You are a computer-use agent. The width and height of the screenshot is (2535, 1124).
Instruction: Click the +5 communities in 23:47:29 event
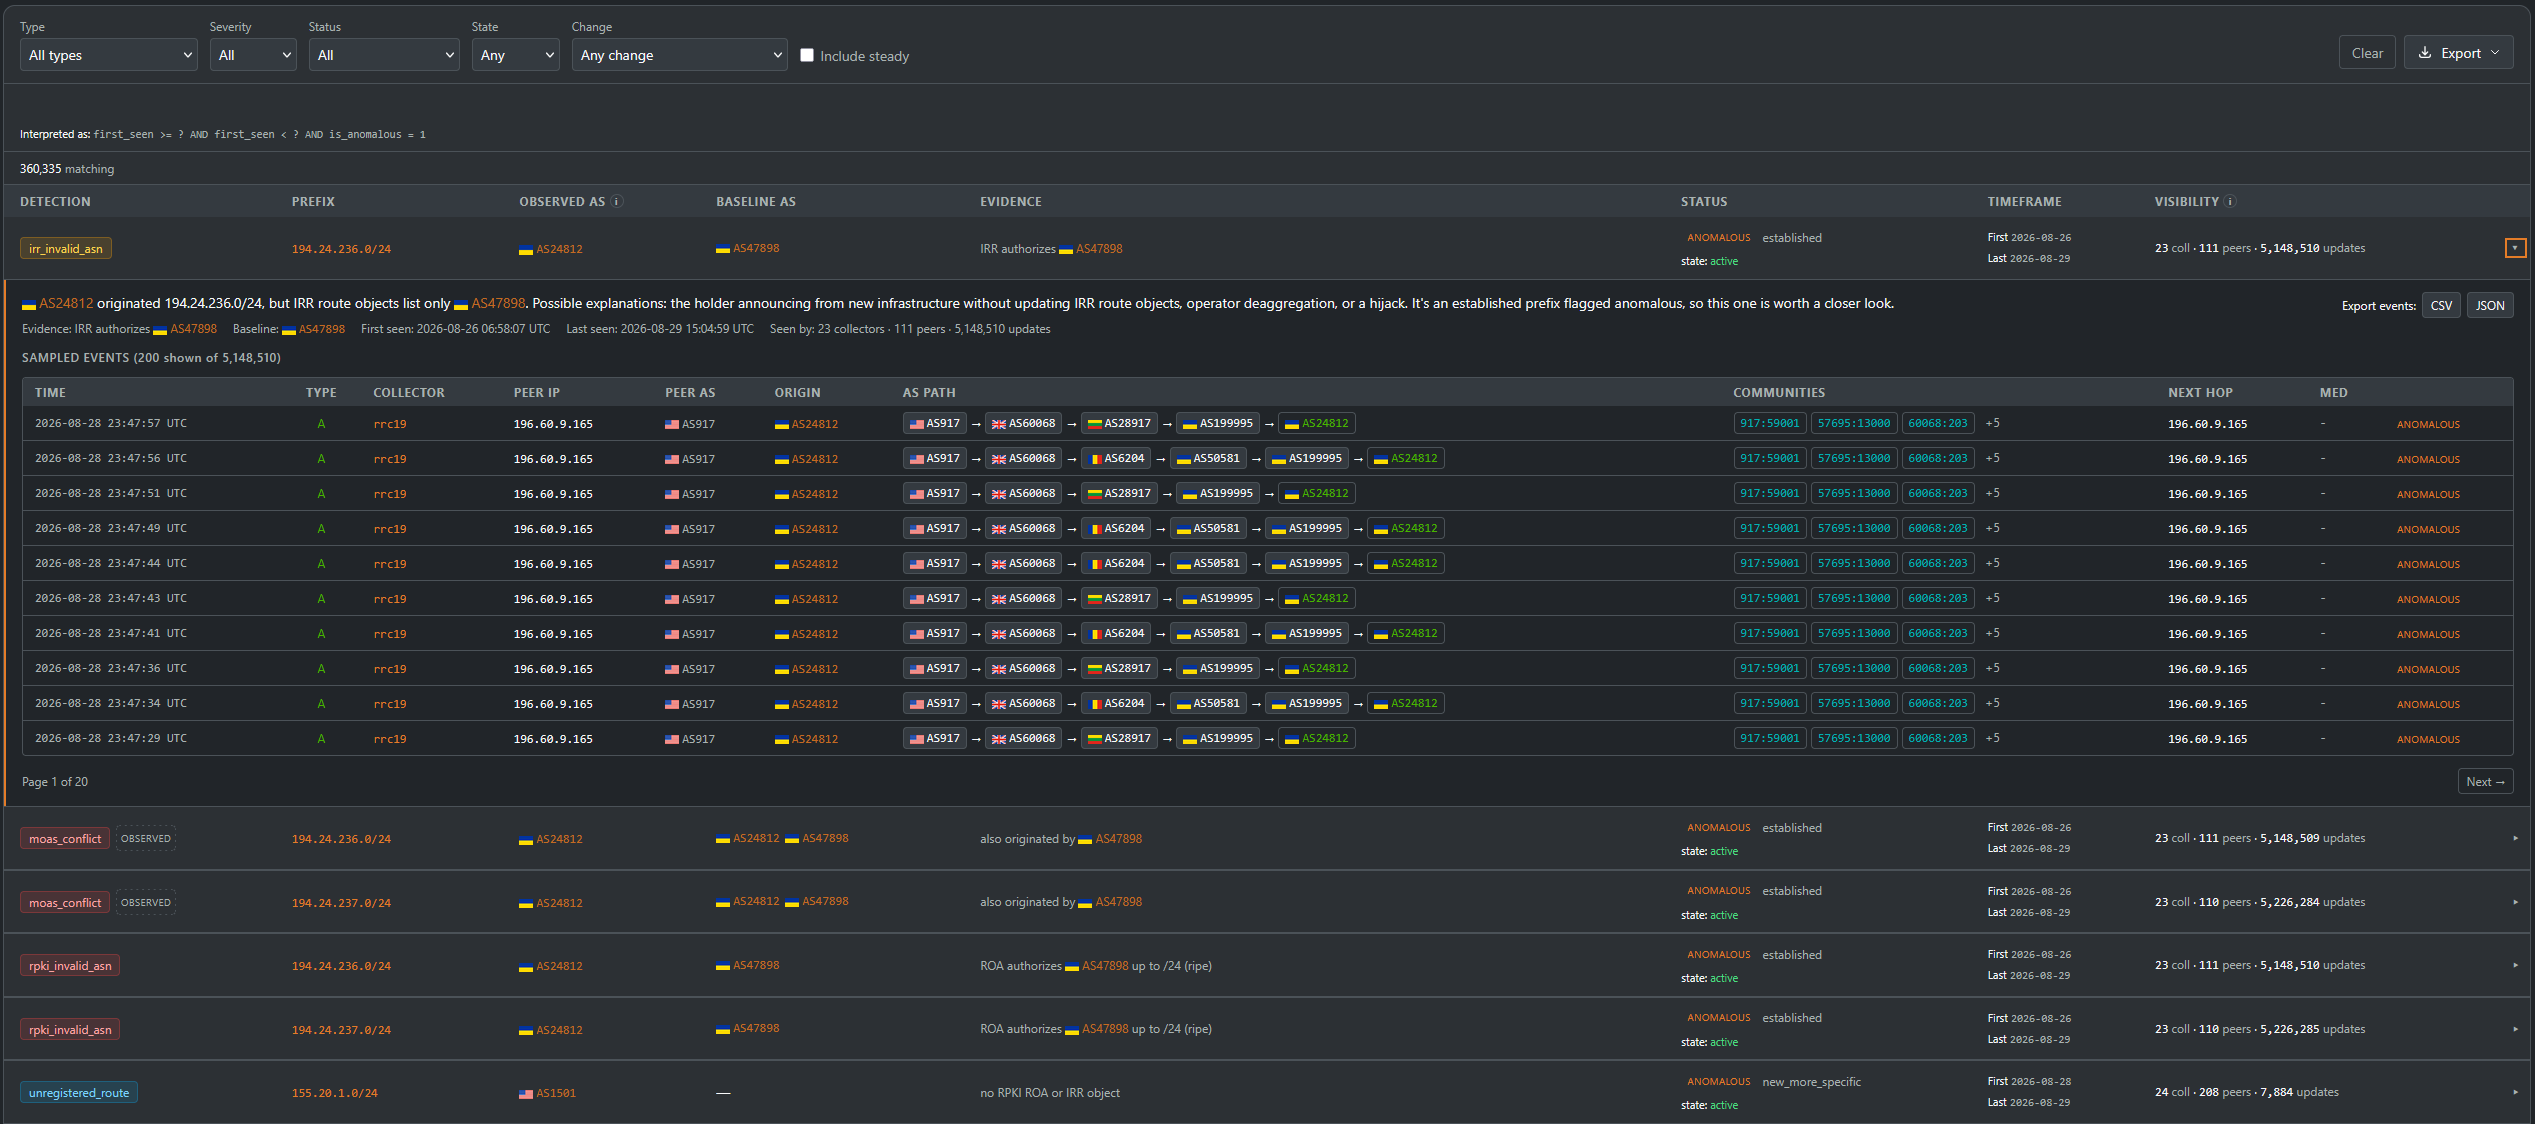click(1992, 738)
